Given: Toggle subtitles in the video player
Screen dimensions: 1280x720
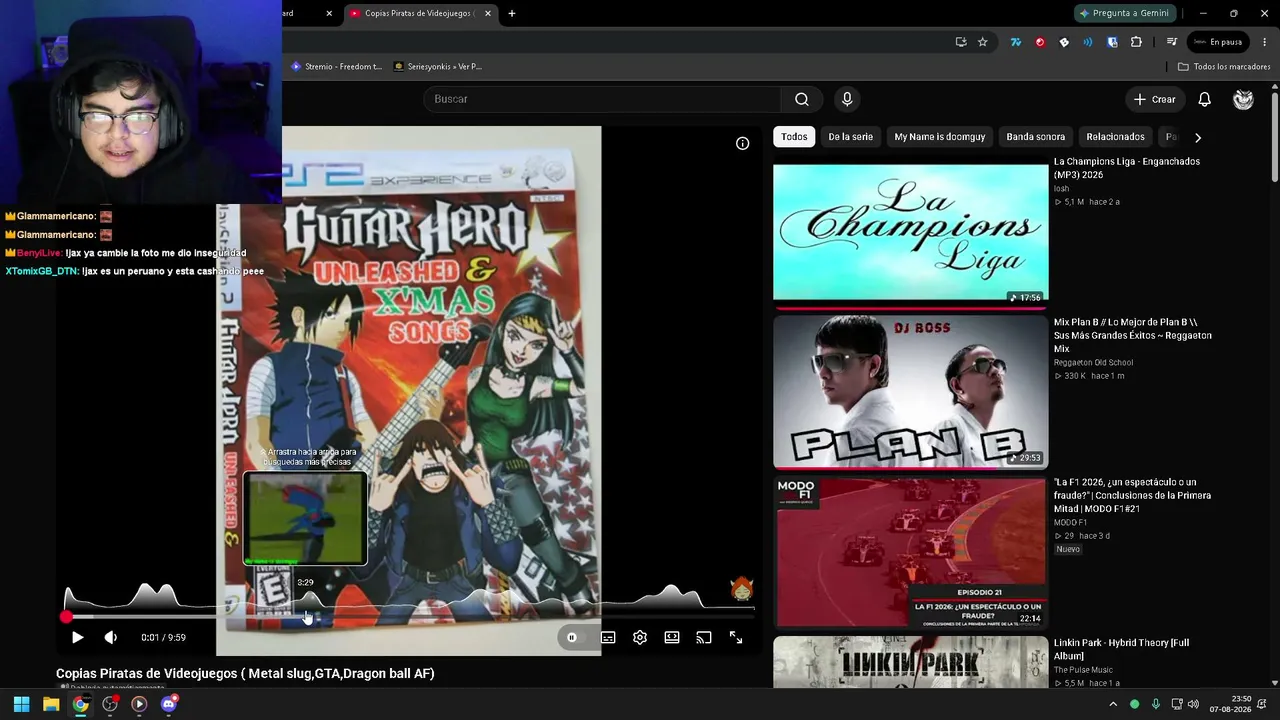Looking at the screenshot, I should click(608, 637).
